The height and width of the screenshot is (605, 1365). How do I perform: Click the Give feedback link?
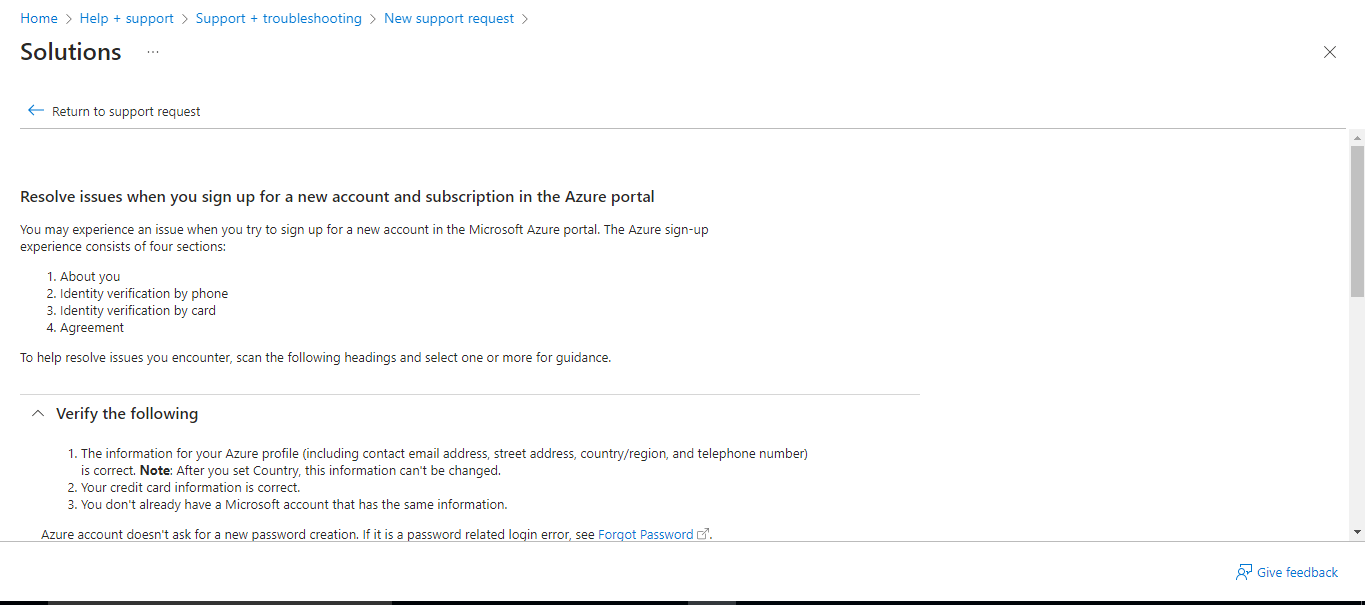tap(1297, 571)
